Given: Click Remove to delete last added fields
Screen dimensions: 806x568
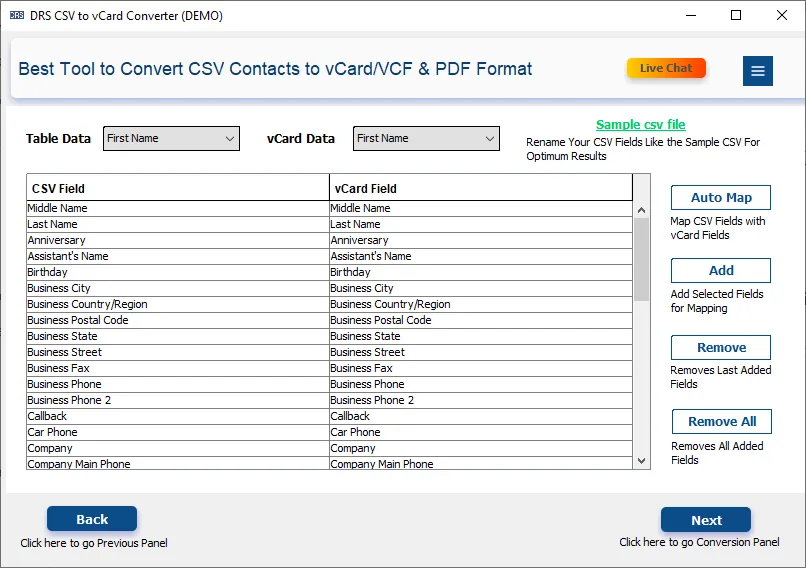Looking at the screenshot, I should coord(721,347).
